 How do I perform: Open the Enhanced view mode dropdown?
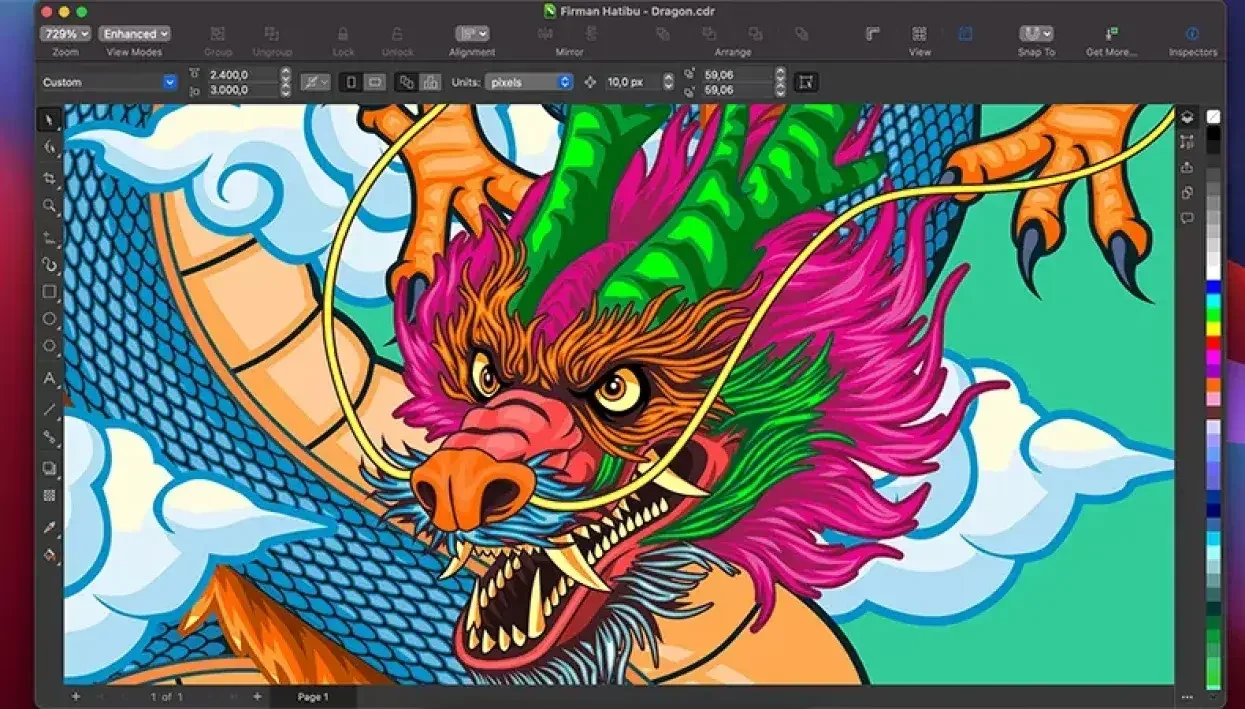point(134,34)
